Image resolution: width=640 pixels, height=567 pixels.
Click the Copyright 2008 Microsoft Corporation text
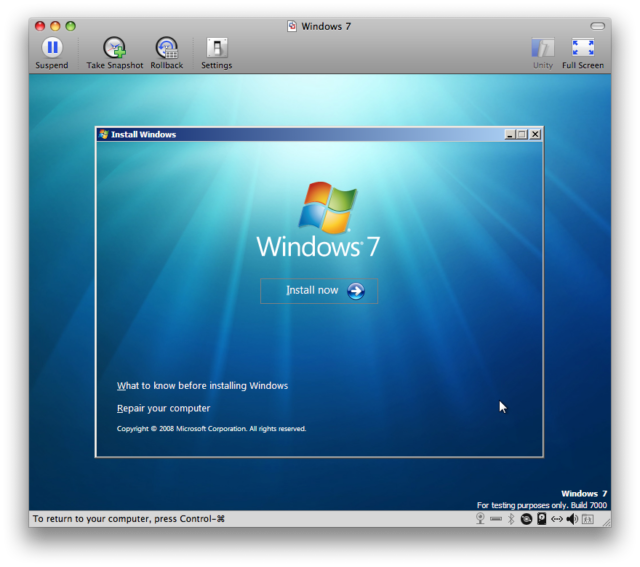[211, 429]
